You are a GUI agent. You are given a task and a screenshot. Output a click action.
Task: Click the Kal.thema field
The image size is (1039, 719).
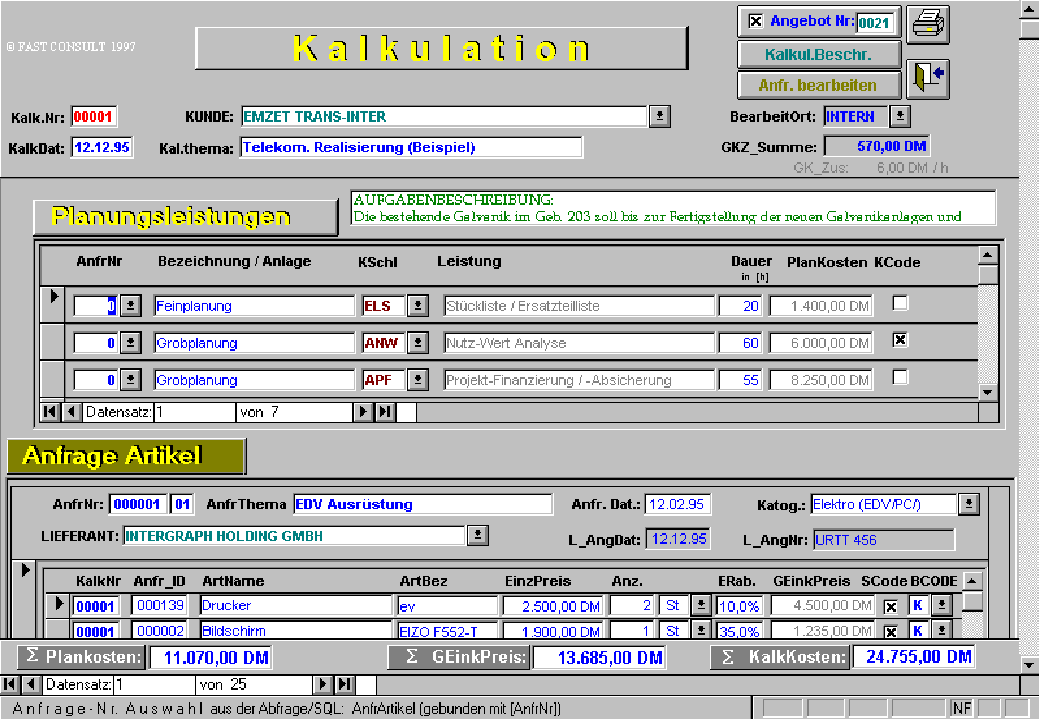point(411,147)
